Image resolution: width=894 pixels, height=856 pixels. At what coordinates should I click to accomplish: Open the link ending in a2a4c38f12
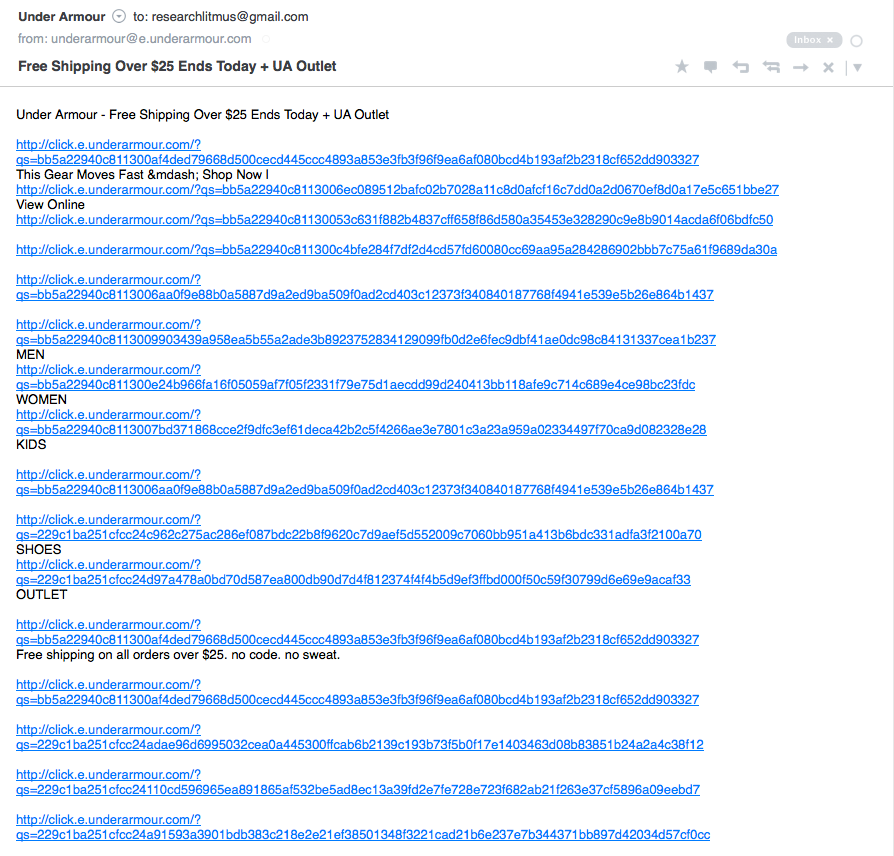coord(360,737)
